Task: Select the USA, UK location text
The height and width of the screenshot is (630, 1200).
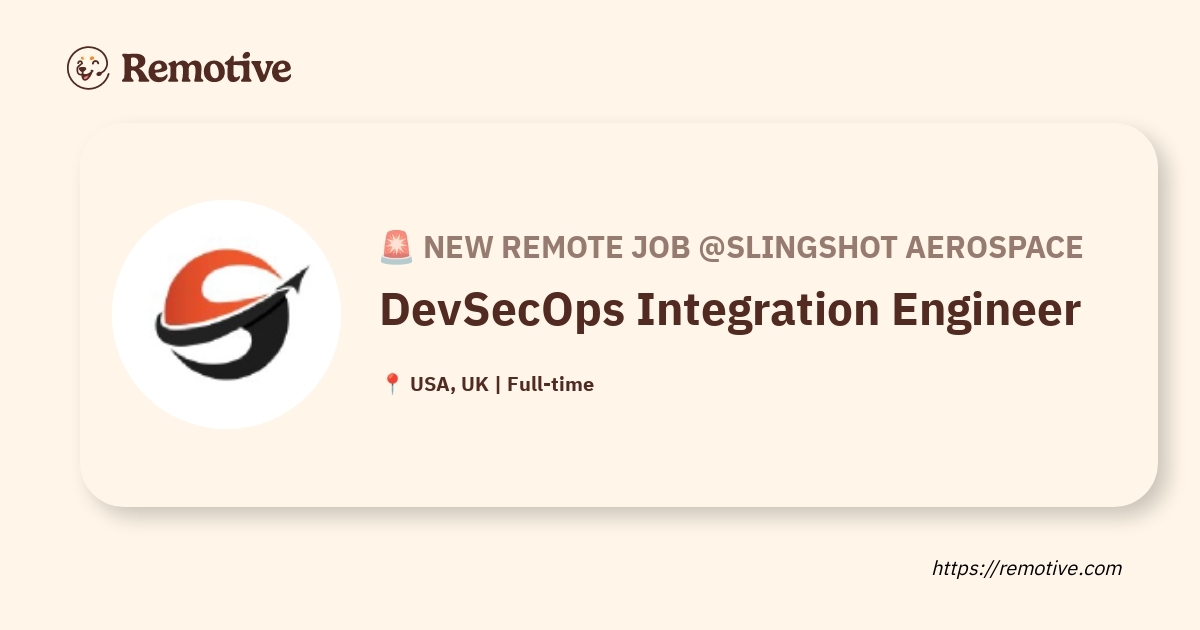Action: (x=449, y=384)
